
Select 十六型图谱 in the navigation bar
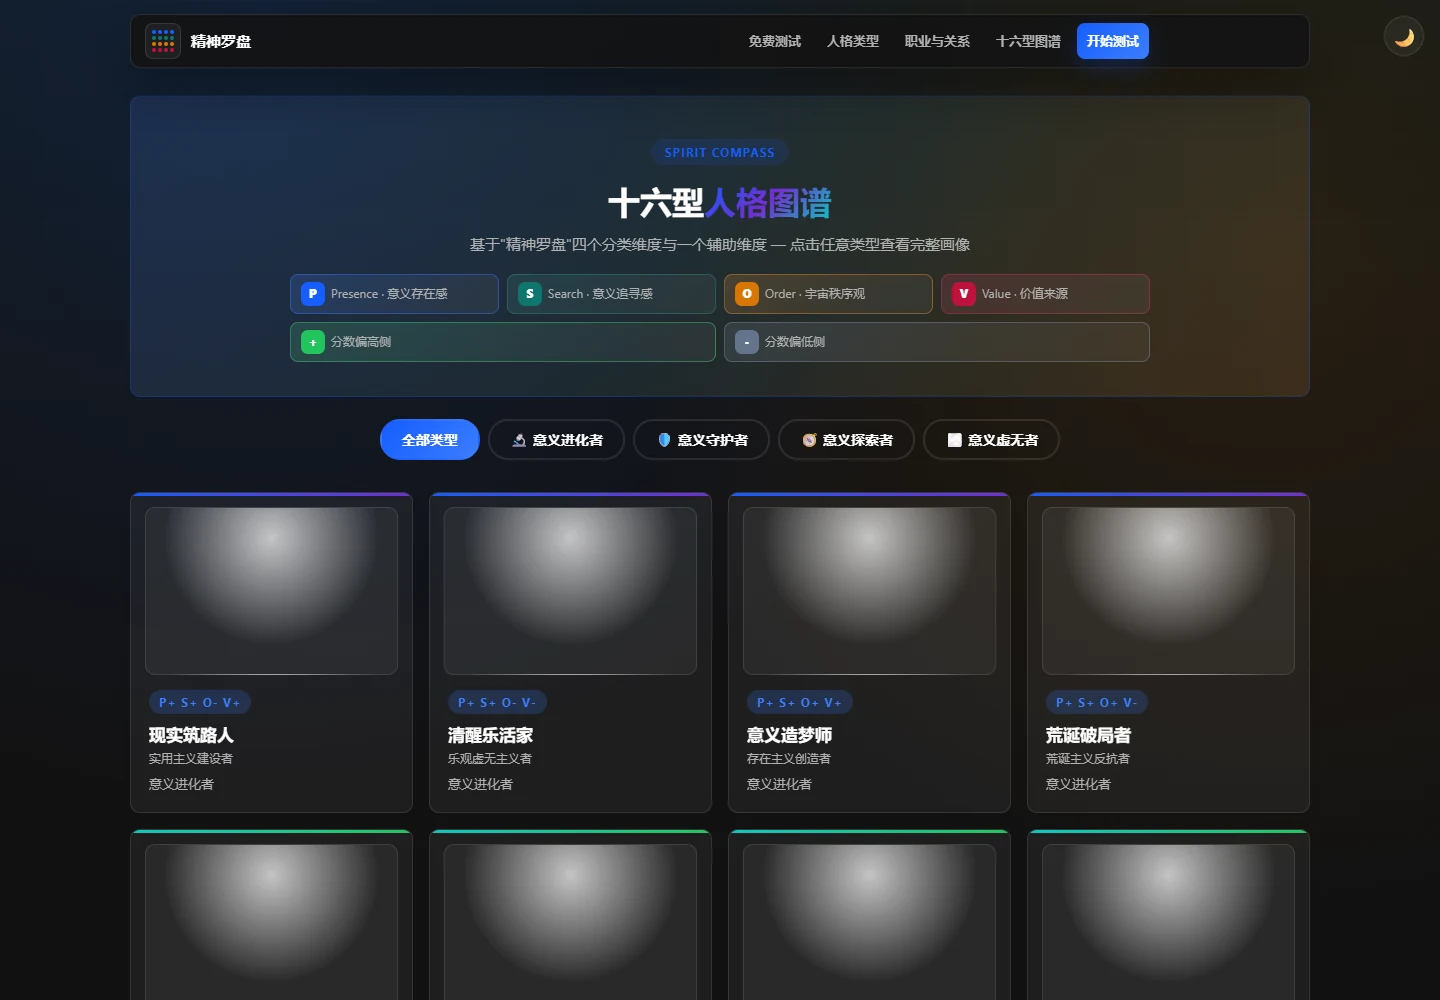(x=1028, y=41)
